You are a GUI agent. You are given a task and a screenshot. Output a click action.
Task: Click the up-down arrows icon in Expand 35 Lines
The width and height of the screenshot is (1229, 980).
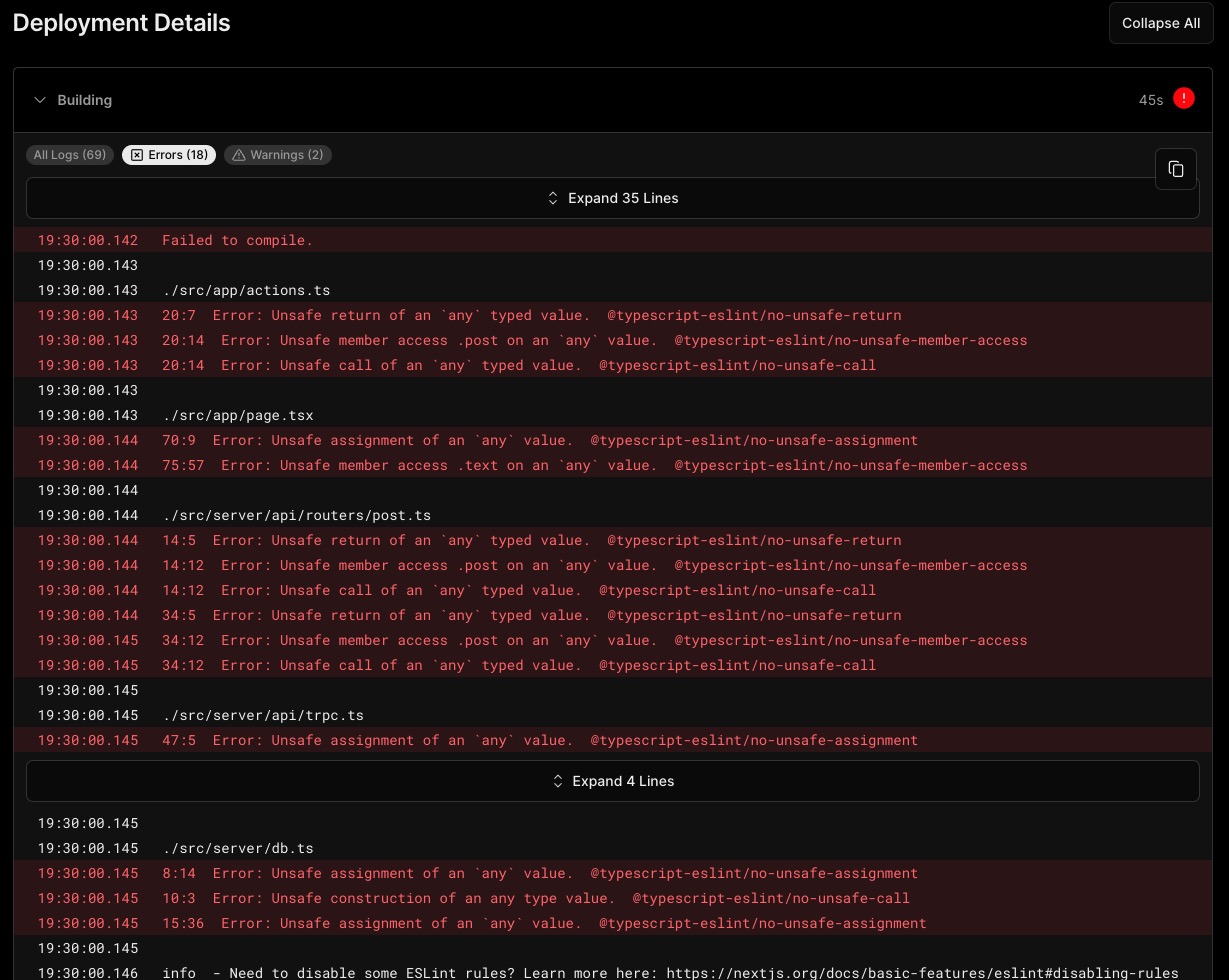pyautogui.click(x=553, y=198)
